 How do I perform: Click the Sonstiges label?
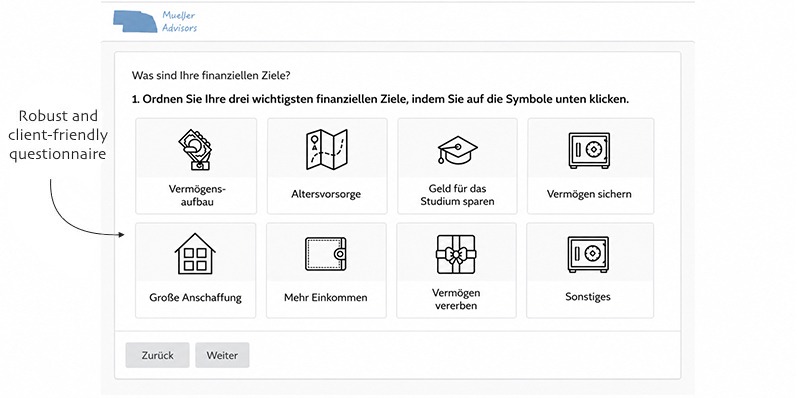[588, 297]
